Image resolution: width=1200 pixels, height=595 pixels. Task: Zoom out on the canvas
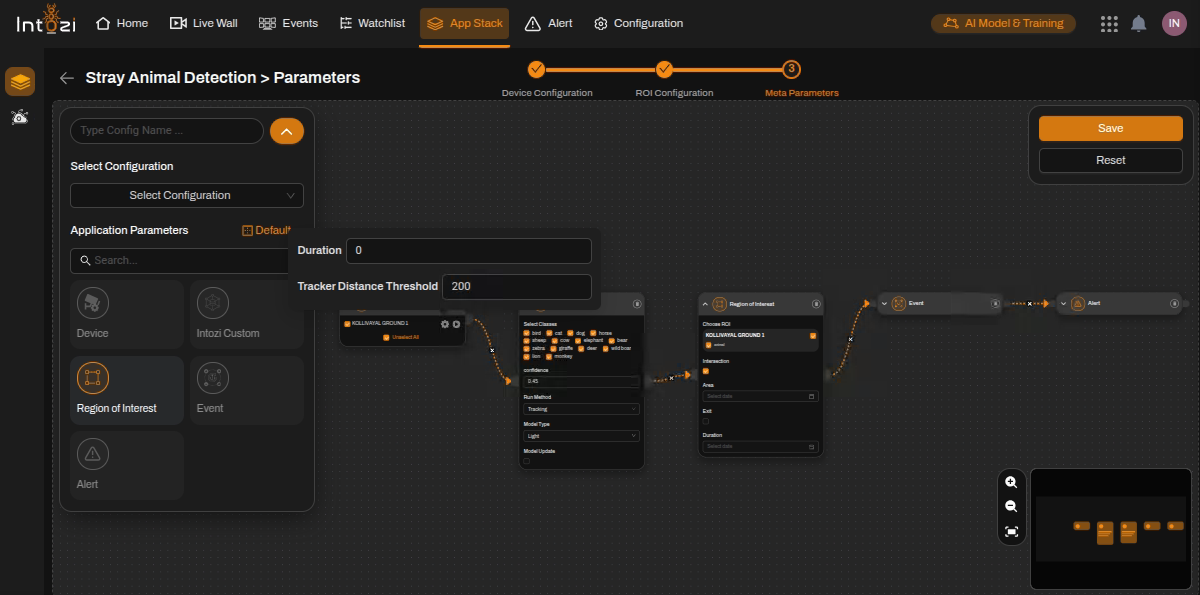tap(1011, 507)
